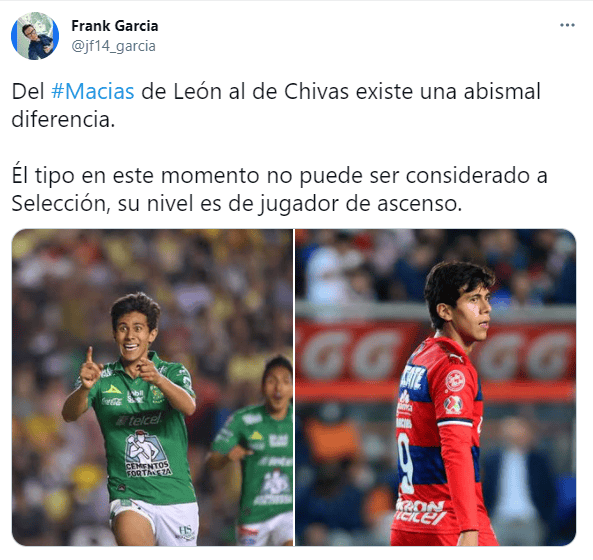Screen dimensions: 593x560
Task: Open the three-dot more options menu
Action: point(567,25)
